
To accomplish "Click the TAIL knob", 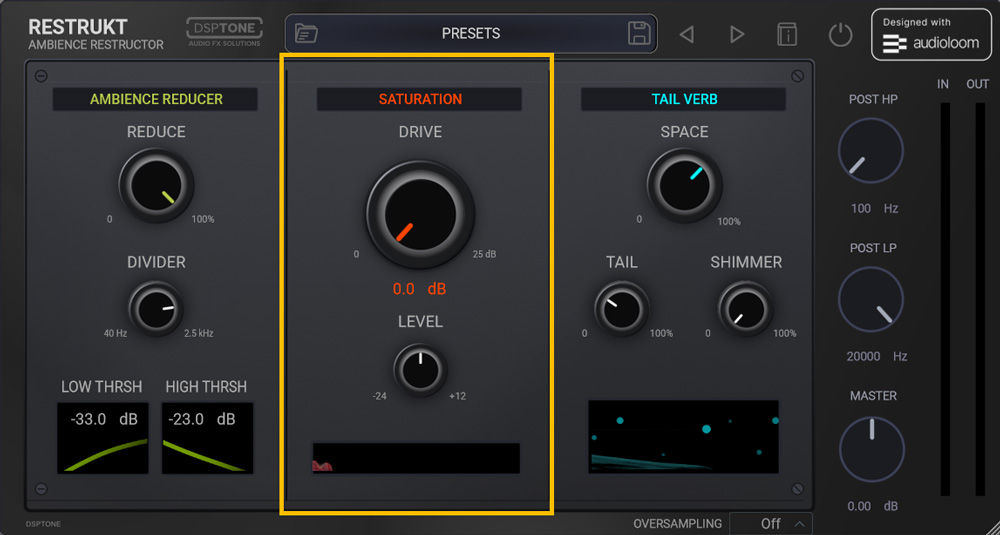I will click(x=622, y=309).
